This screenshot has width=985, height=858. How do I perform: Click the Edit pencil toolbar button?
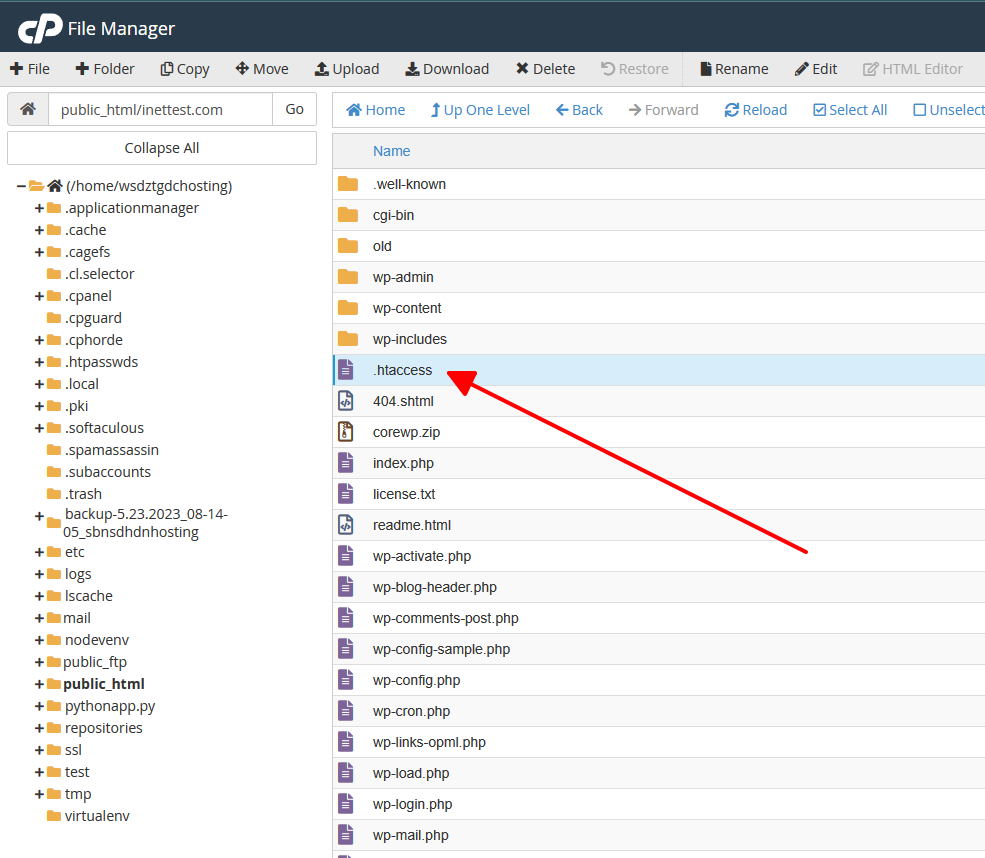click(x=815, y=69)
